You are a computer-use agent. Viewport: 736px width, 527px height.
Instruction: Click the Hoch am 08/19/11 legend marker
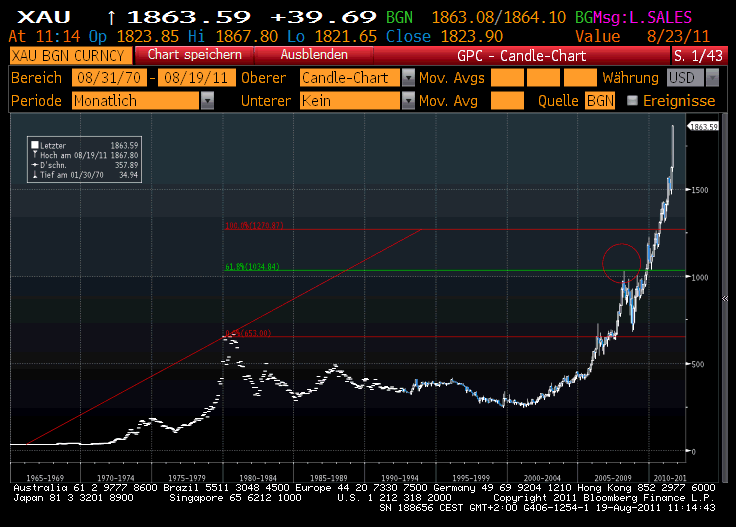(35, 155)
